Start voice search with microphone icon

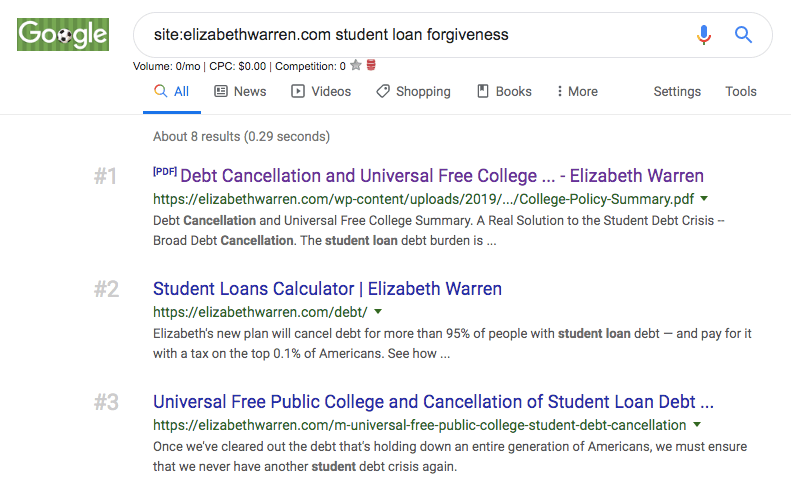tap(705, 35)
